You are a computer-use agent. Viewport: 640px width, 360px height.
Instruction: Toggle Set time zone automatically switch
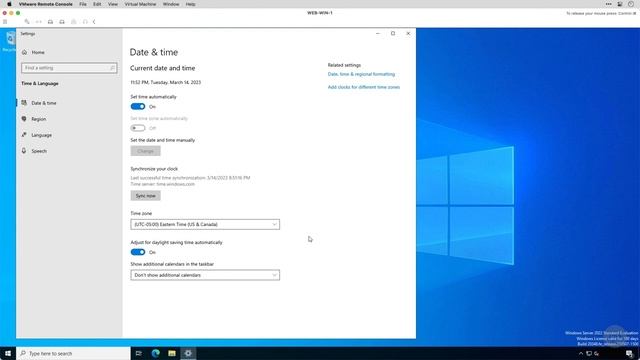(x=138, y=128)
